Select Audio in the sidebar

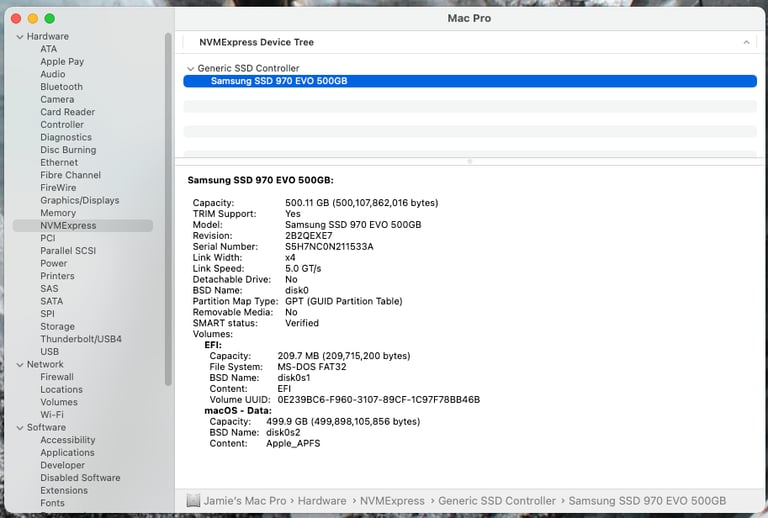point(52,74)
